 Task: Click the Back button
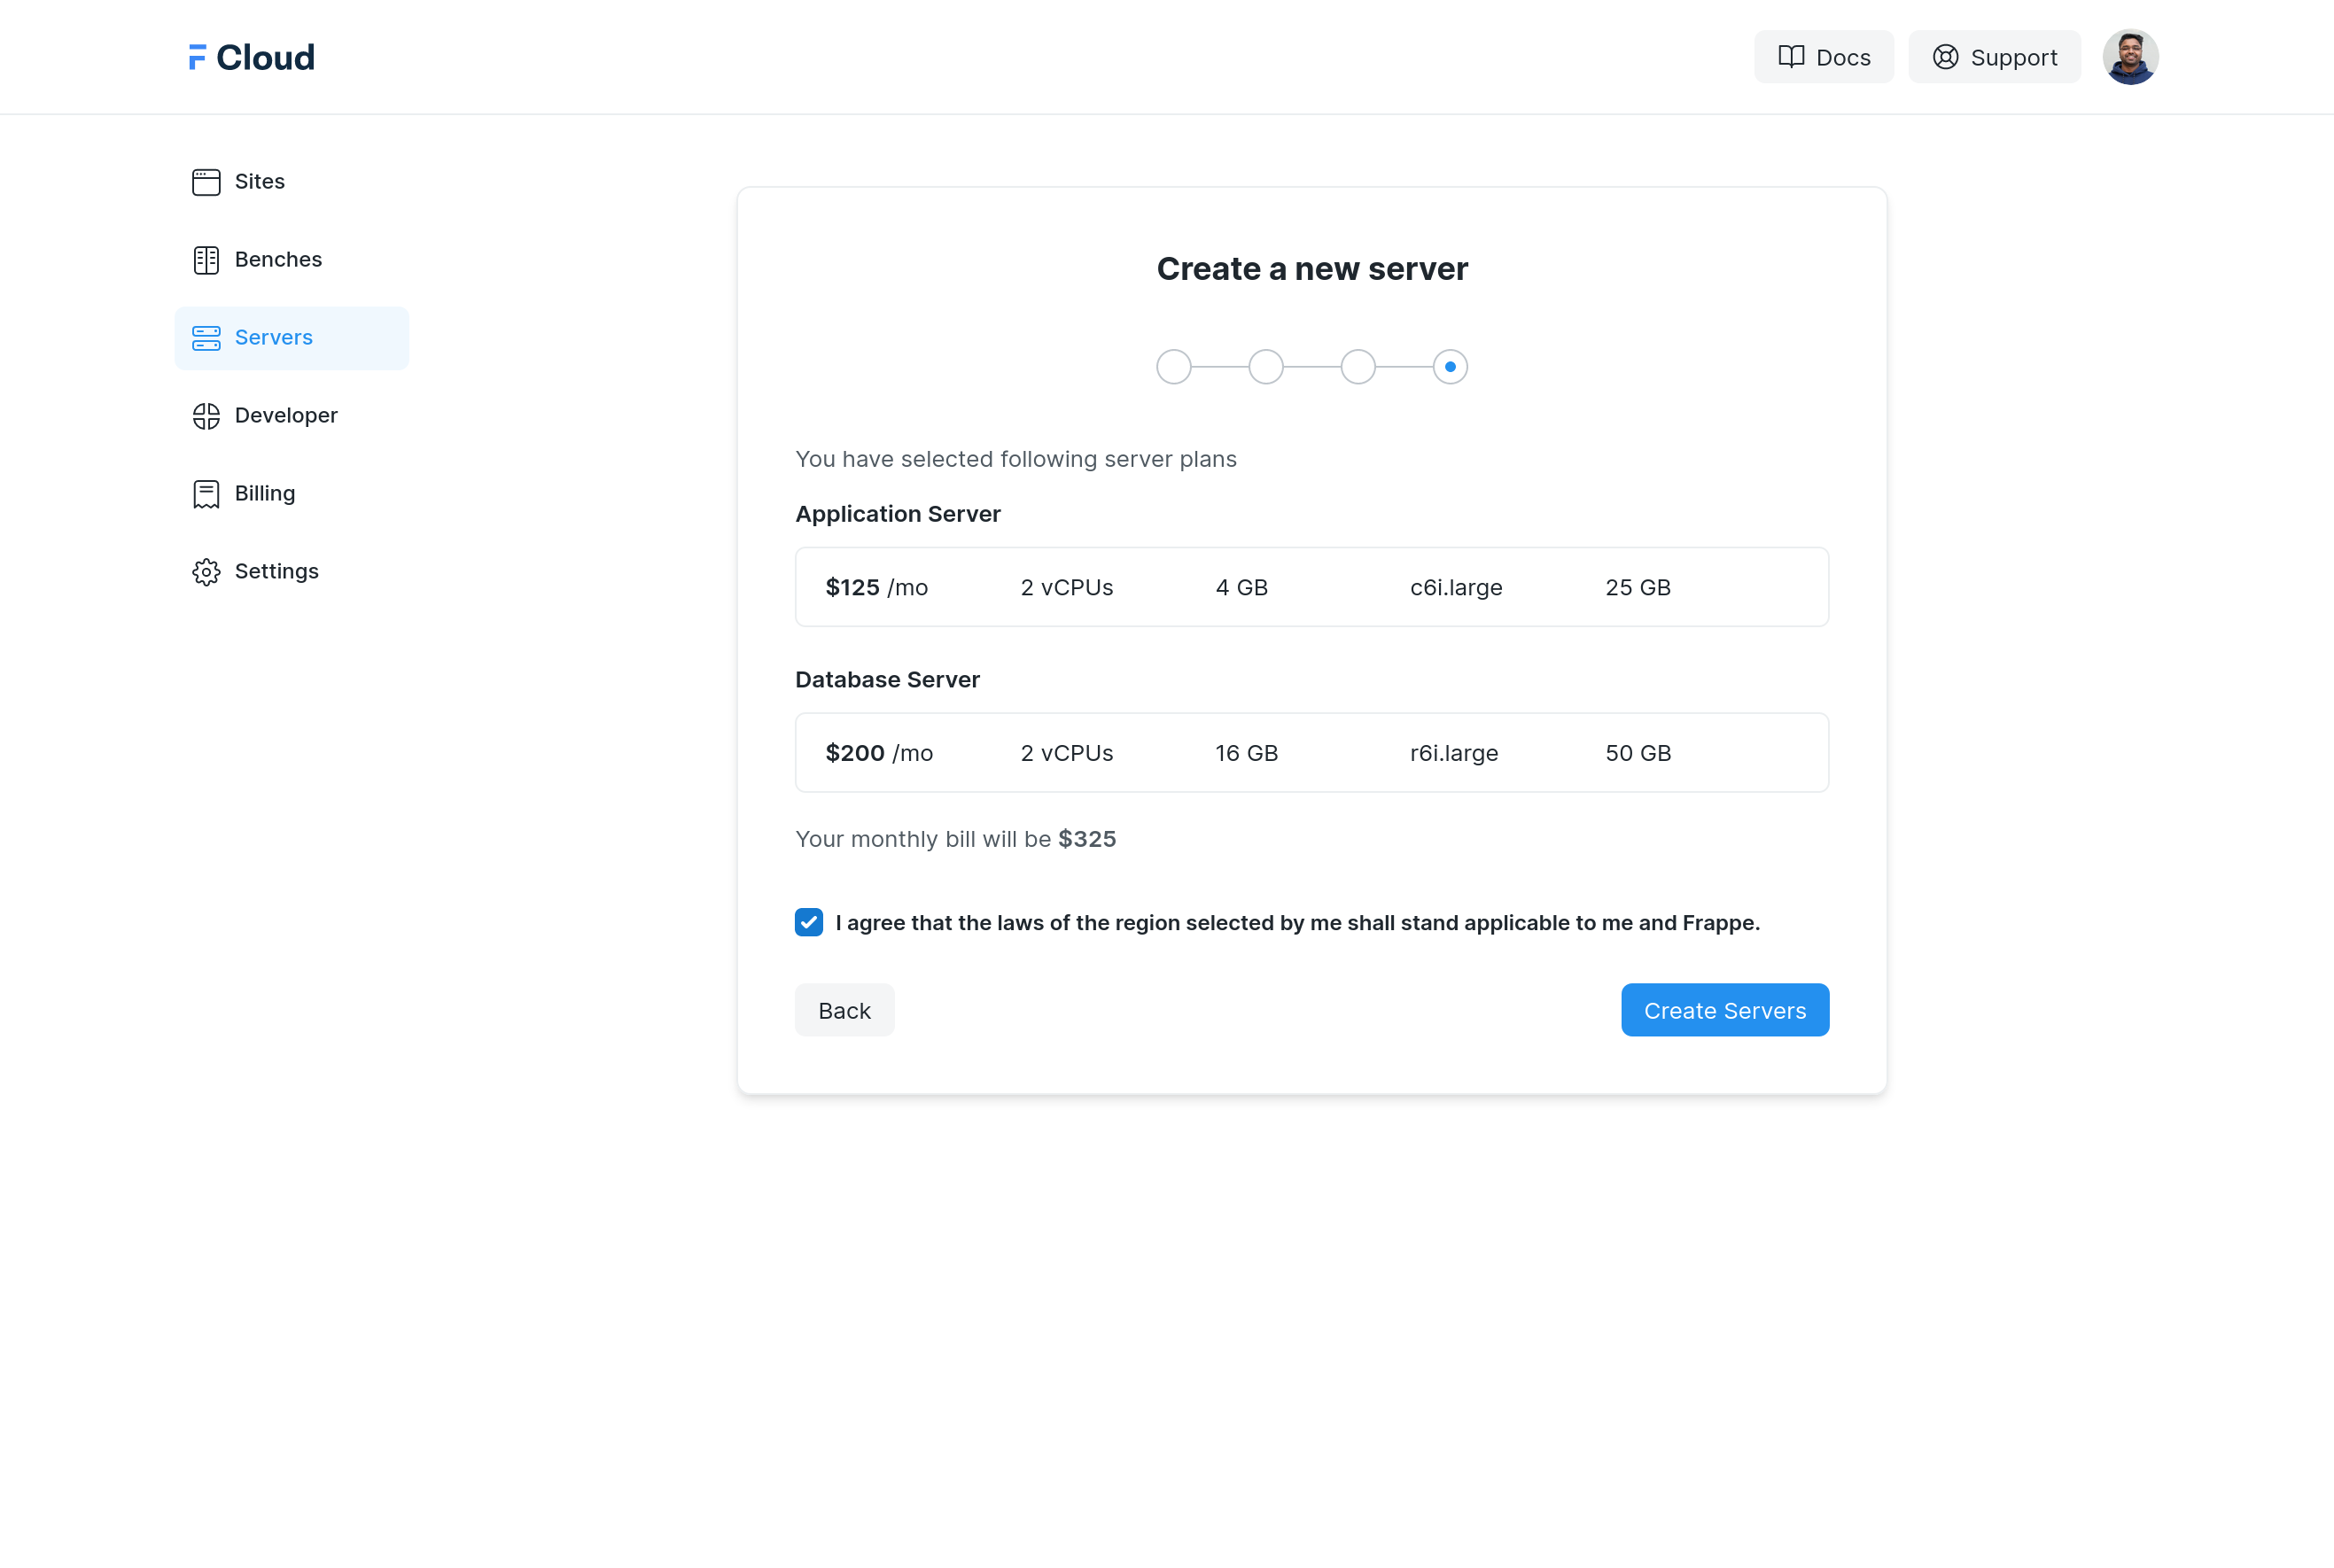pos(845,1010)
